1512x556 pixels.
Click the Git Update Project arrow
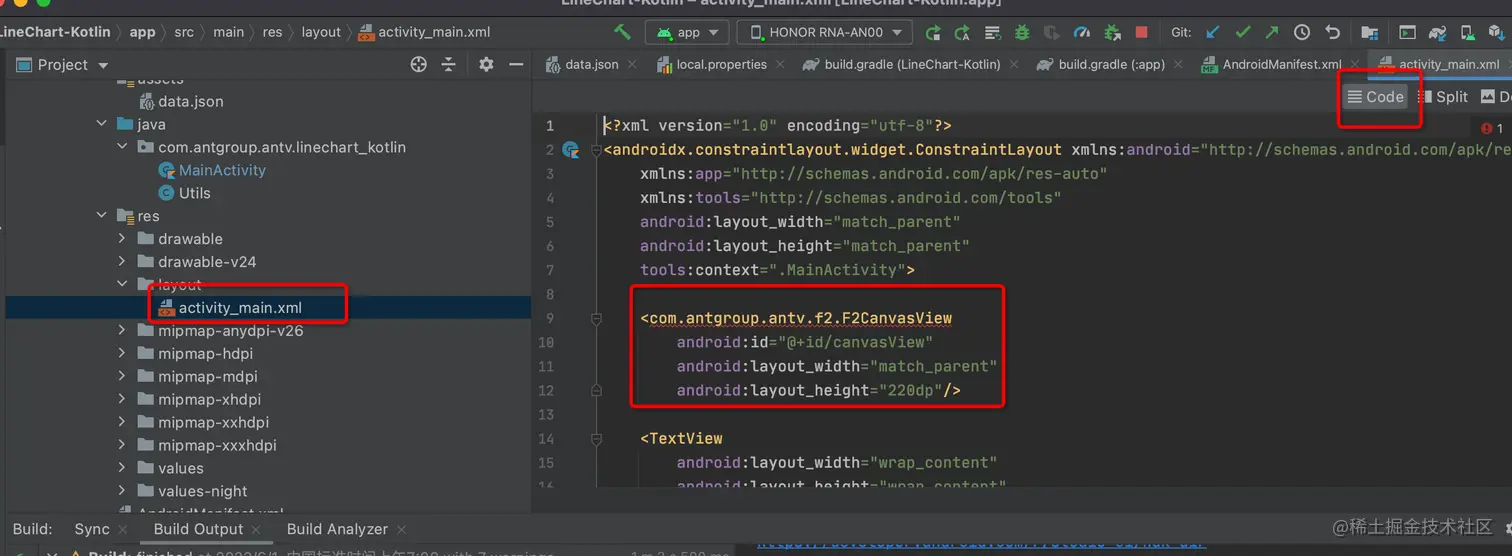point(1213,32)
